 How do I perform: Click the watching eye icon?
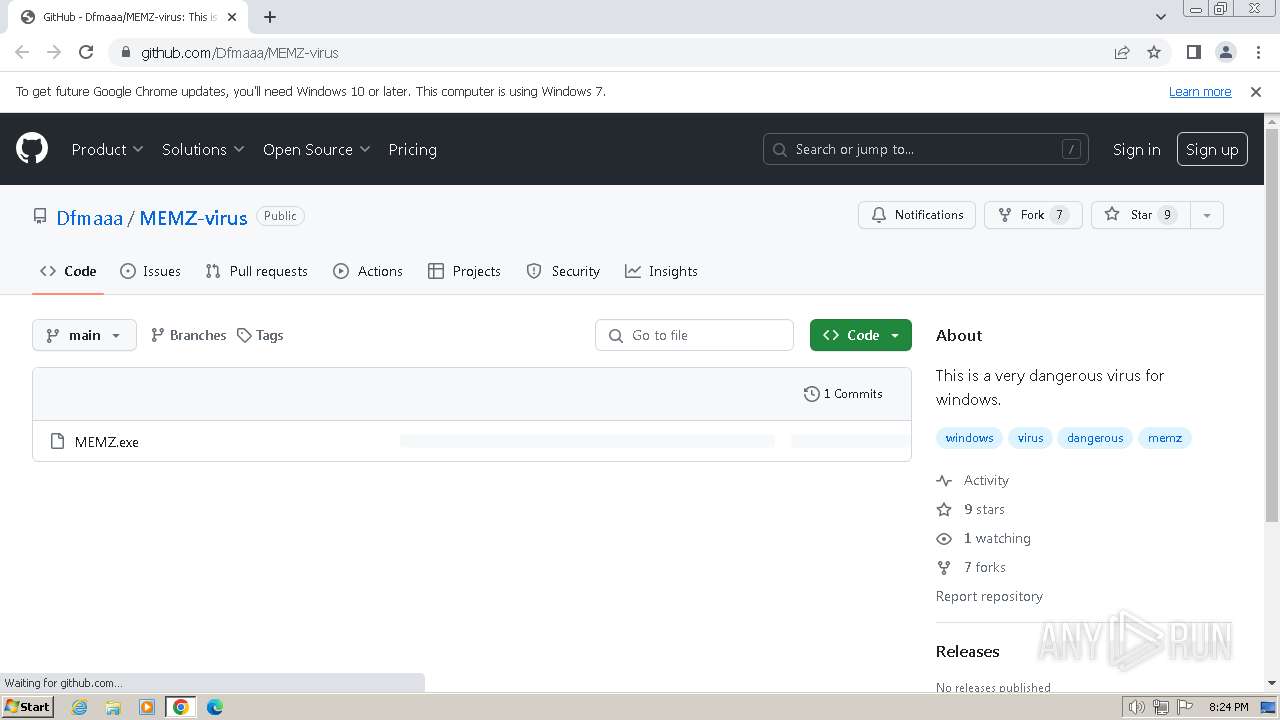(944, 539)
